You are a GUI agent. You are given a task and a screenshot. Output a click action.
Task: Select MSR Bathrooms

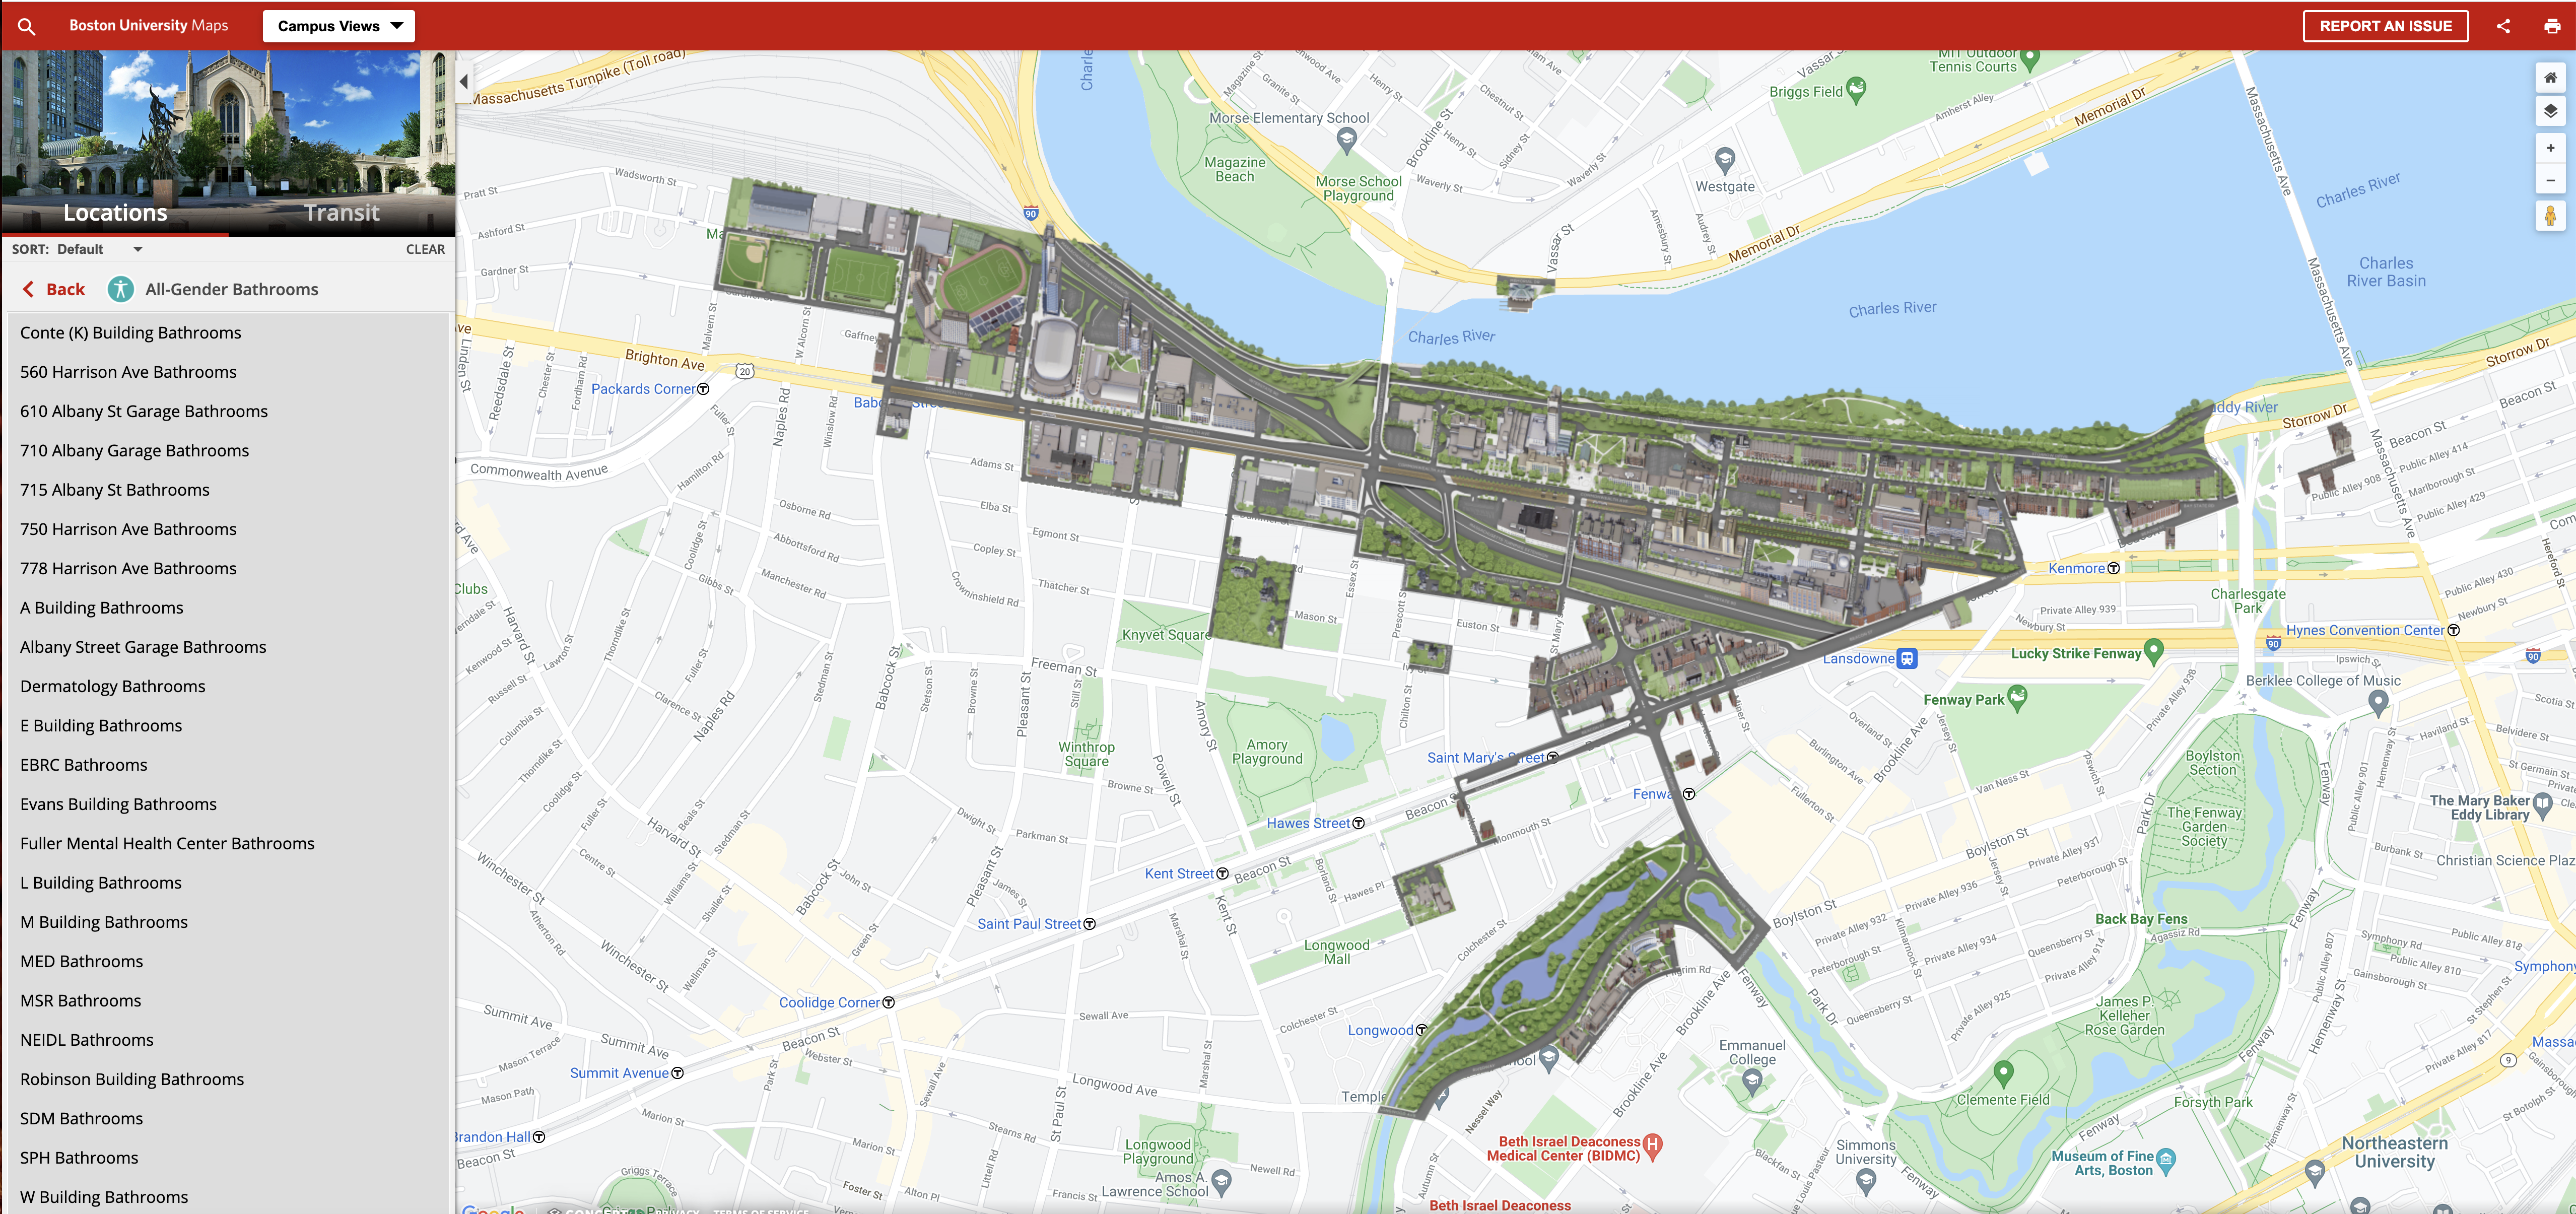pos(228,1001)
